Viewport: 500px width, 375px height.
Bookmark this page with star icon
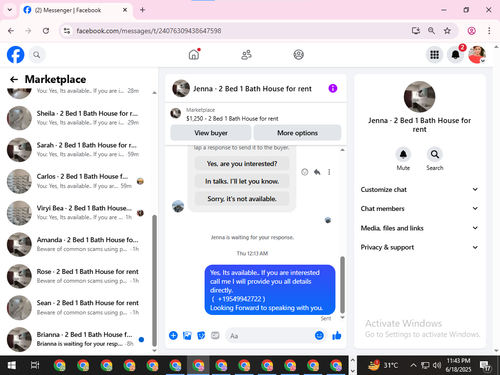(x=447, y=31)
